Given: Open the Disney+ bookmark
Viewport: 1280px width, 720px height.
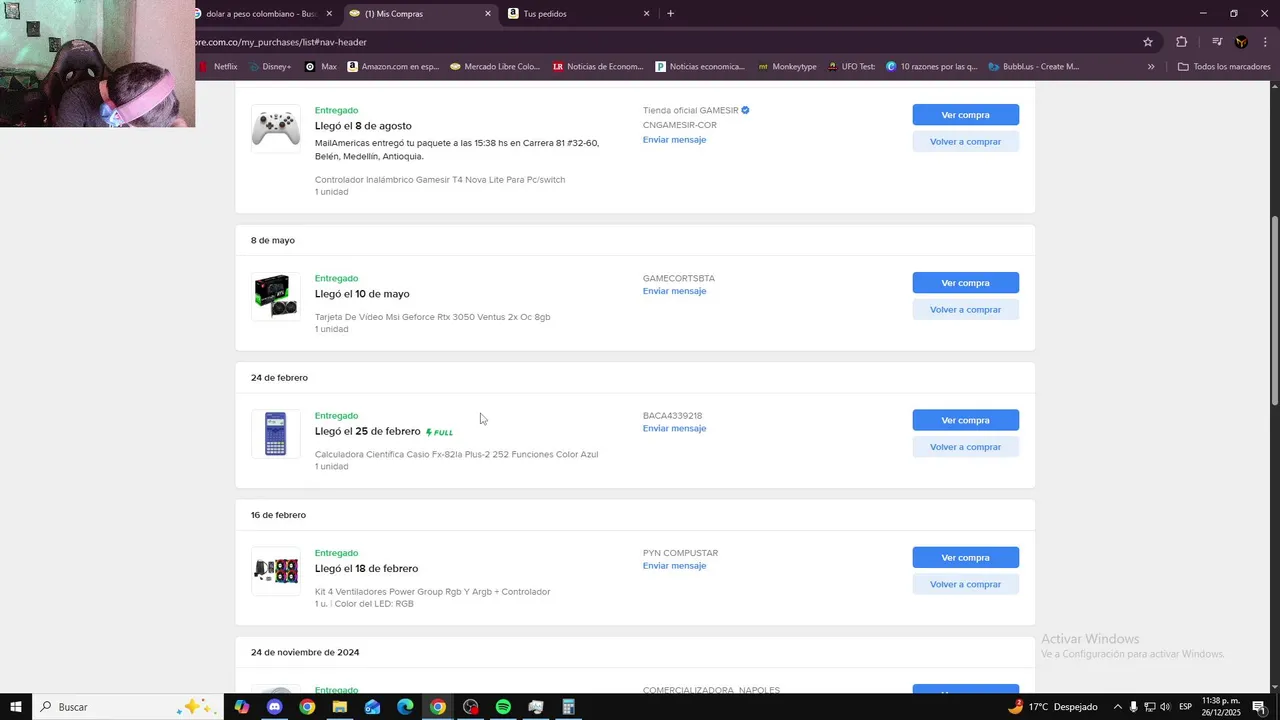Looking at the screenshot, I should coord(269,67).
